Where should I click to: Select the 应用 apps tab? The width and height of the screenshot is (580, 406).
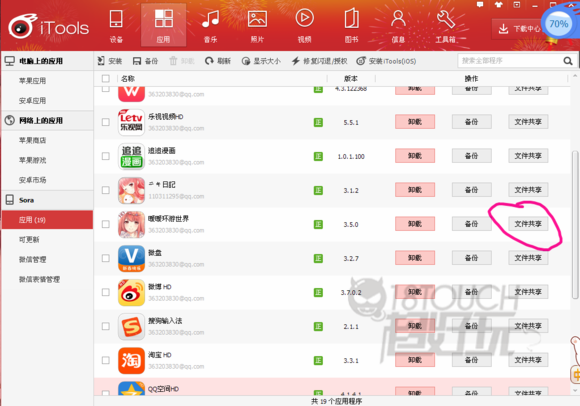[163, 25]
